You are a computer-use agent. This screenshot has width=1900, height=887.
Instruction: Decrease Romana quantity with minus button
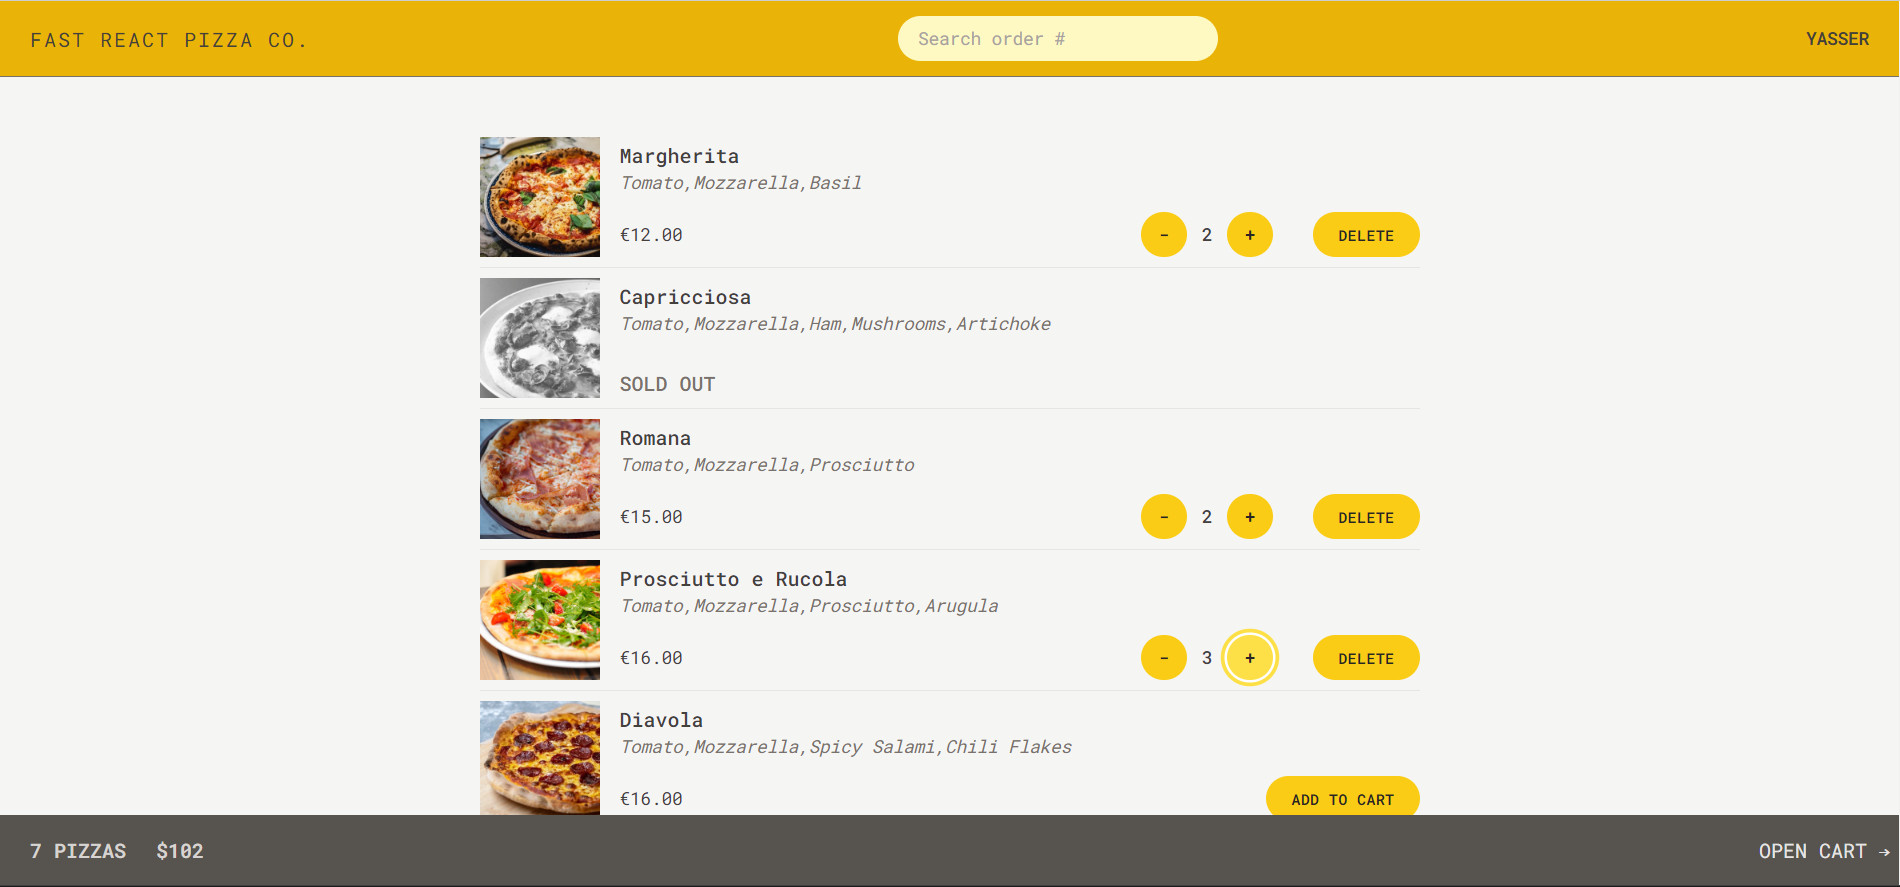1163,517
